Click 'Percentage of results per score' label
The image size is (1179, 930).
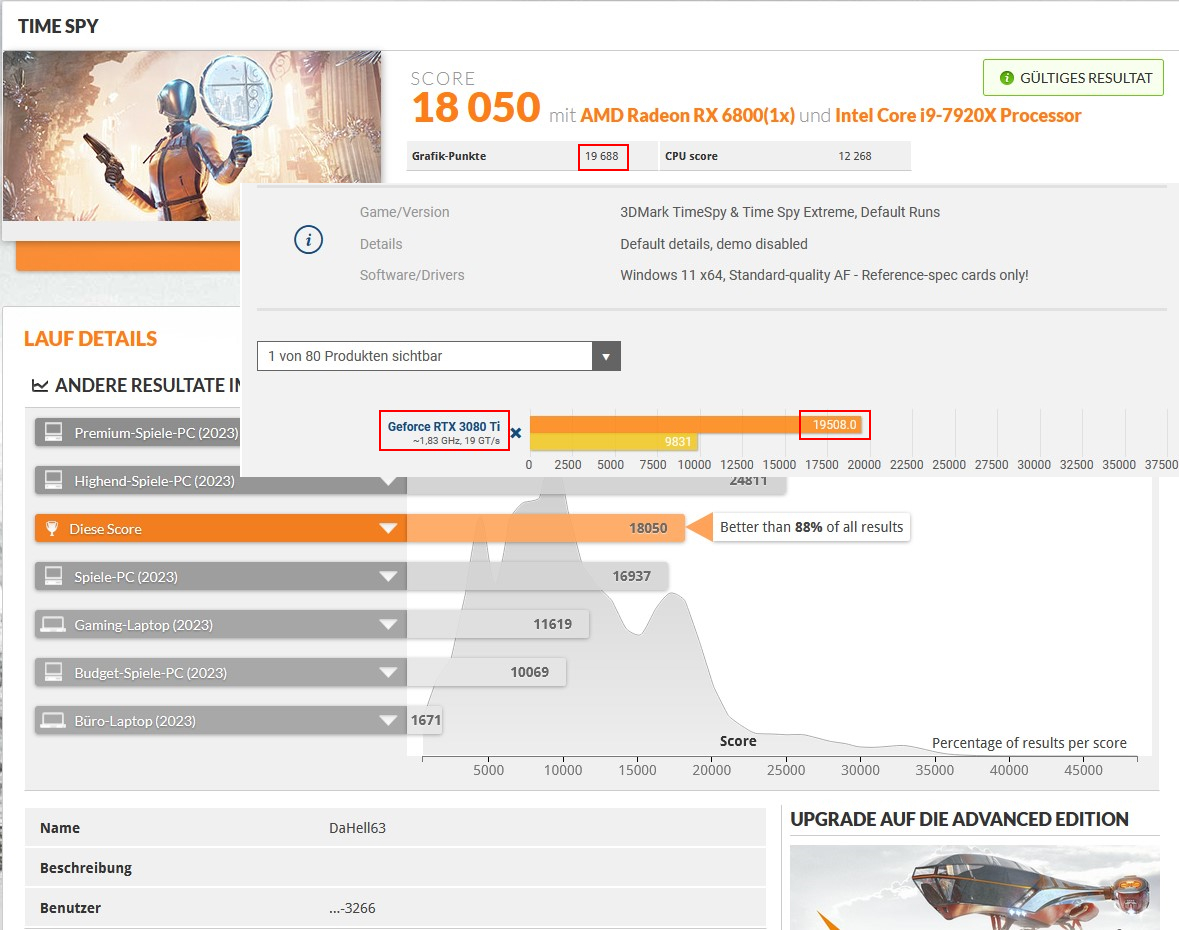1029,743
